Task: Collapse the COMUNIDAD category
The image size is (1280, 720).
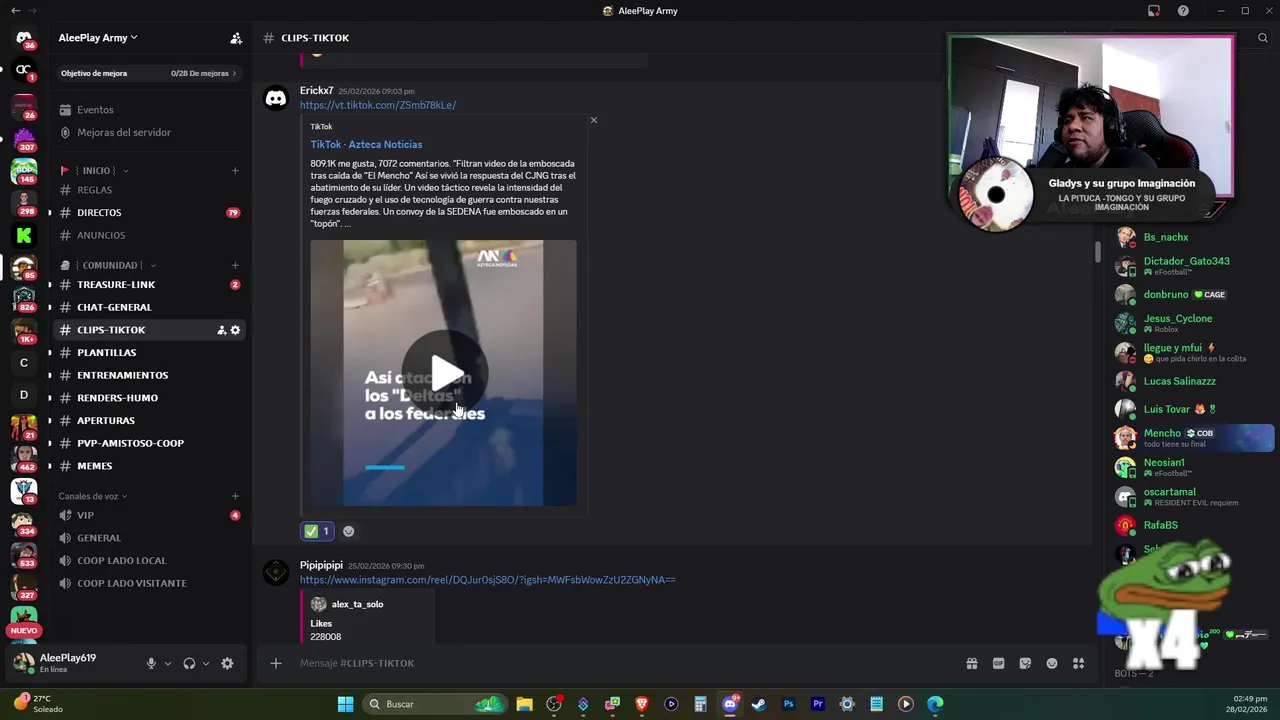Action: (x=110, y=265)
